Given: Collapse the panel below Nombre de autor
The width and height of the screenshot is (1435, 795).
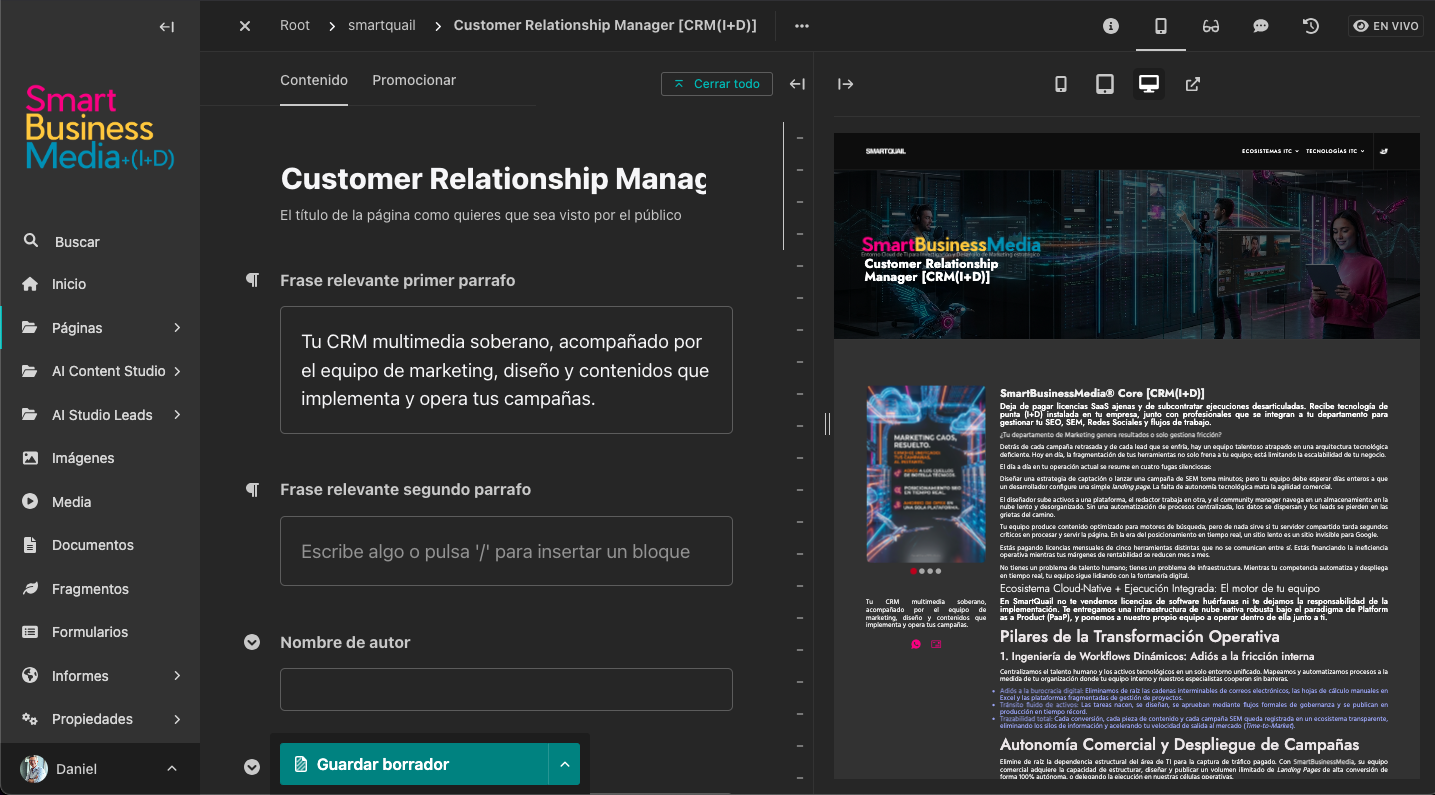Looking at the screenshot, I should pyautogui.click(x=252, y=767).
